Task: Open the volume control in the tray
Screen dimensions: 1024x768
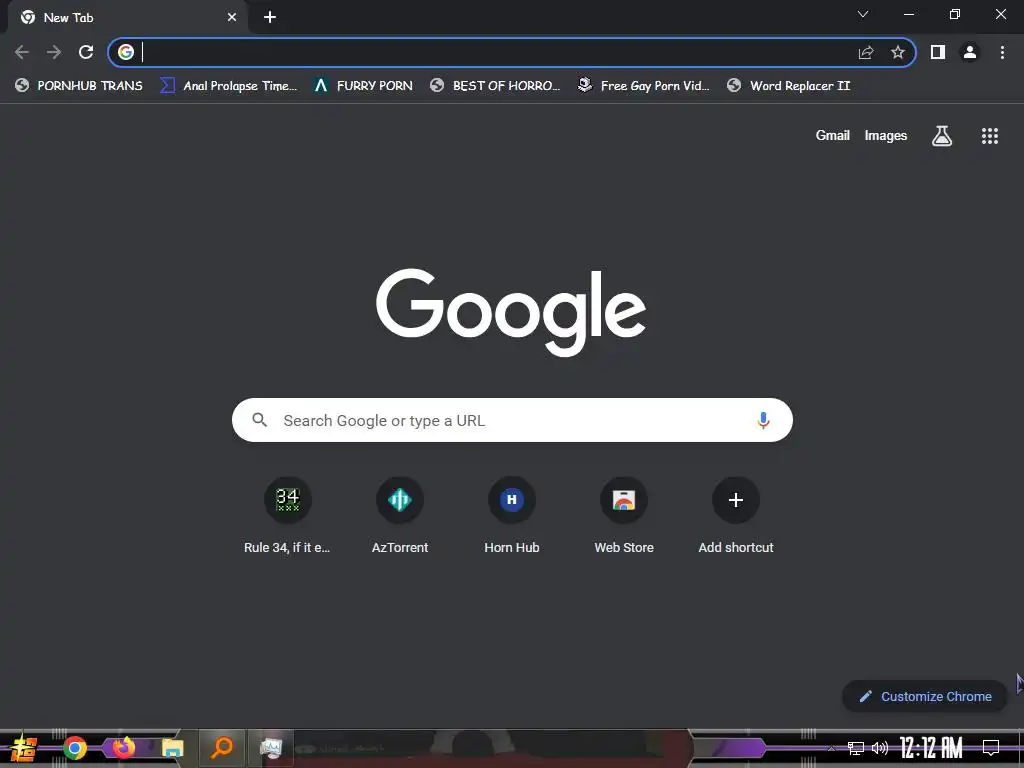Action: pos(880,748)
